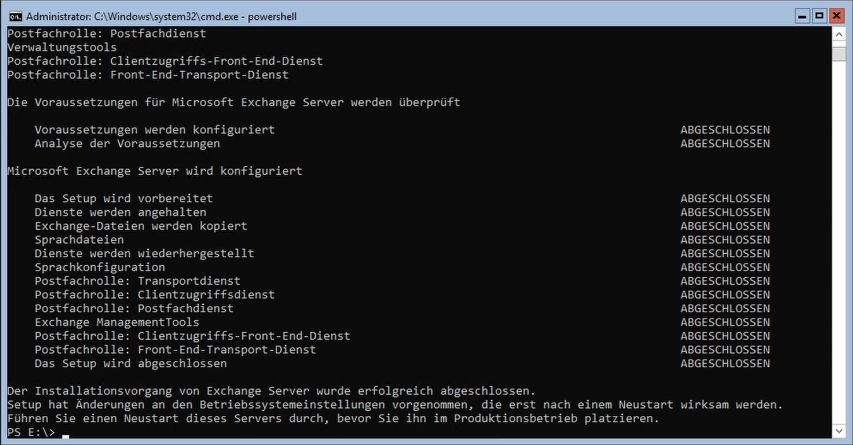The image size is (853, 445).
Task: Click ABGESCHLOSSEN beside 'Das Setup wird abgeschlossen'
Action: coord(725,363)
